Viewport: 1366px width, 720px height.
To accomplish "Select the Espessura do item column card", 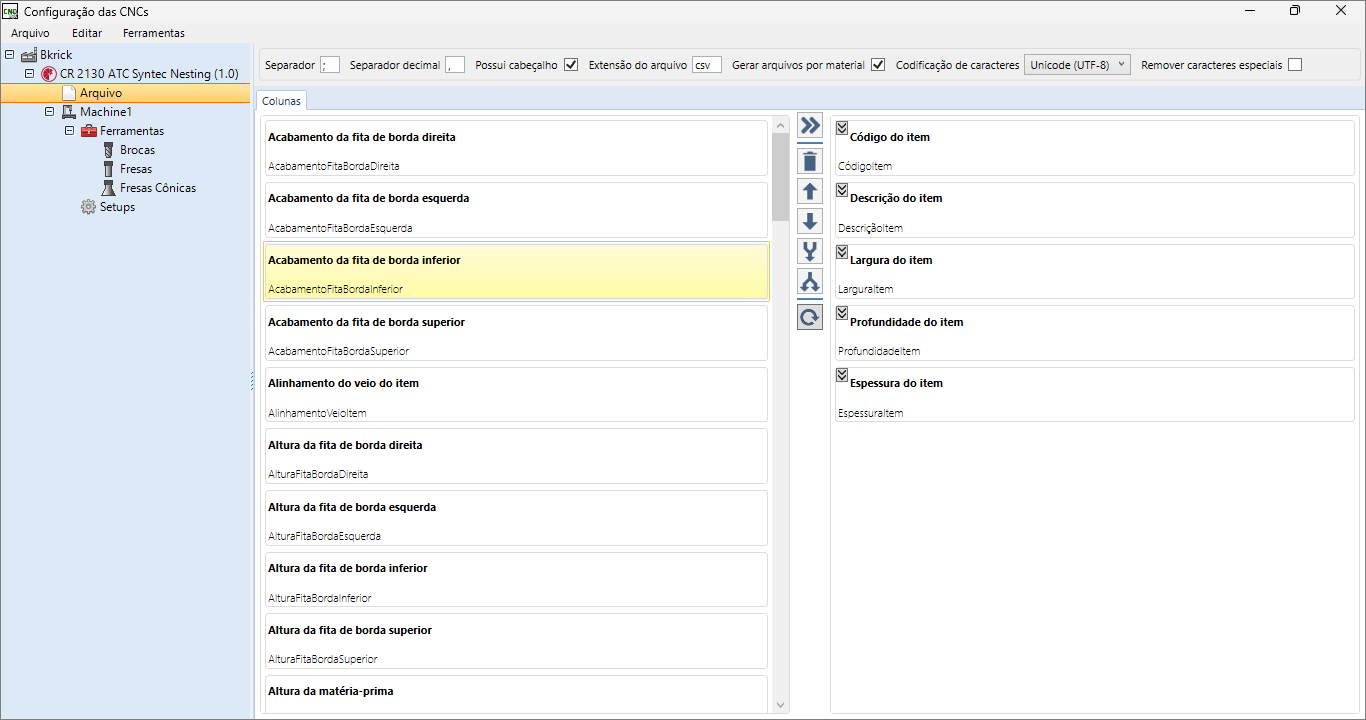I will 1094,395.
